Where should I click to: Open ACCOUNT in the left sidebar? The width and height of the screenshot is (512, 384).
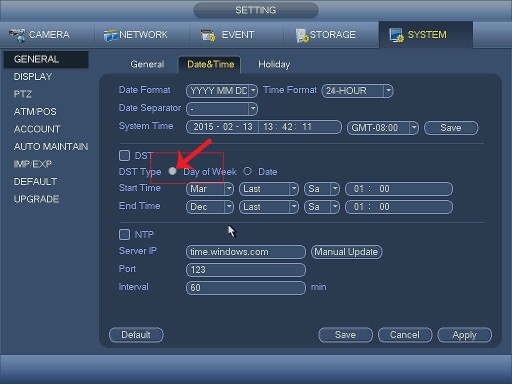37,129
